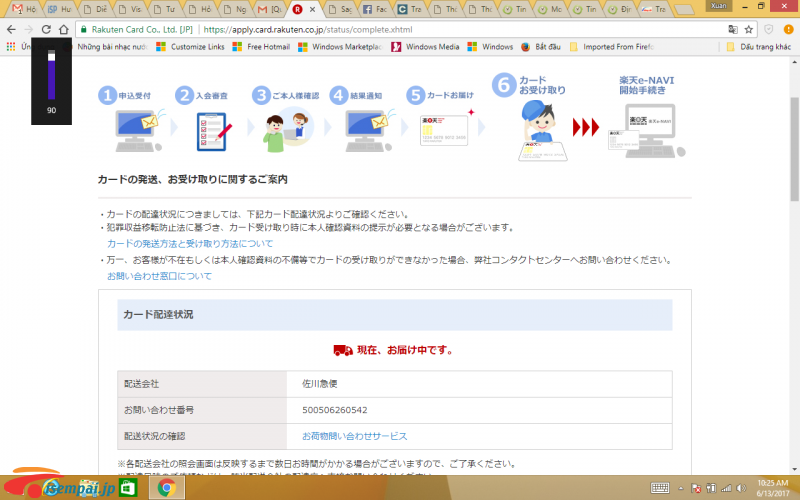Click the scrollbar down arrow
The height and width of the screenshot is (500, 800).
coord(794,469)
